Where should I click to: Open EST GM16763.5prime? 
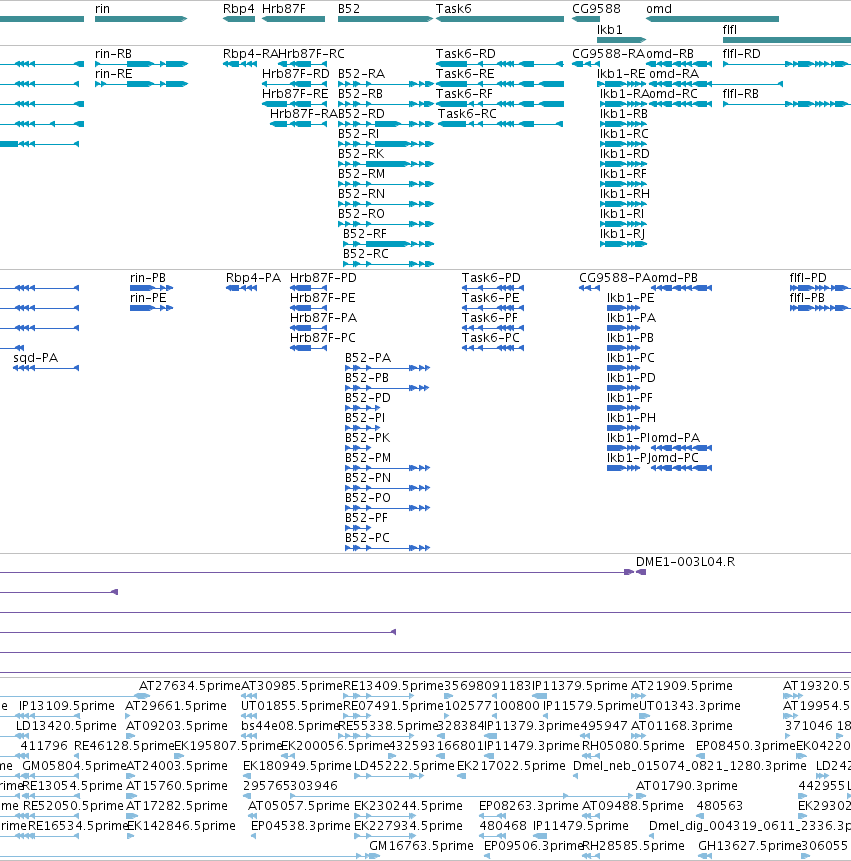[421, 846]
